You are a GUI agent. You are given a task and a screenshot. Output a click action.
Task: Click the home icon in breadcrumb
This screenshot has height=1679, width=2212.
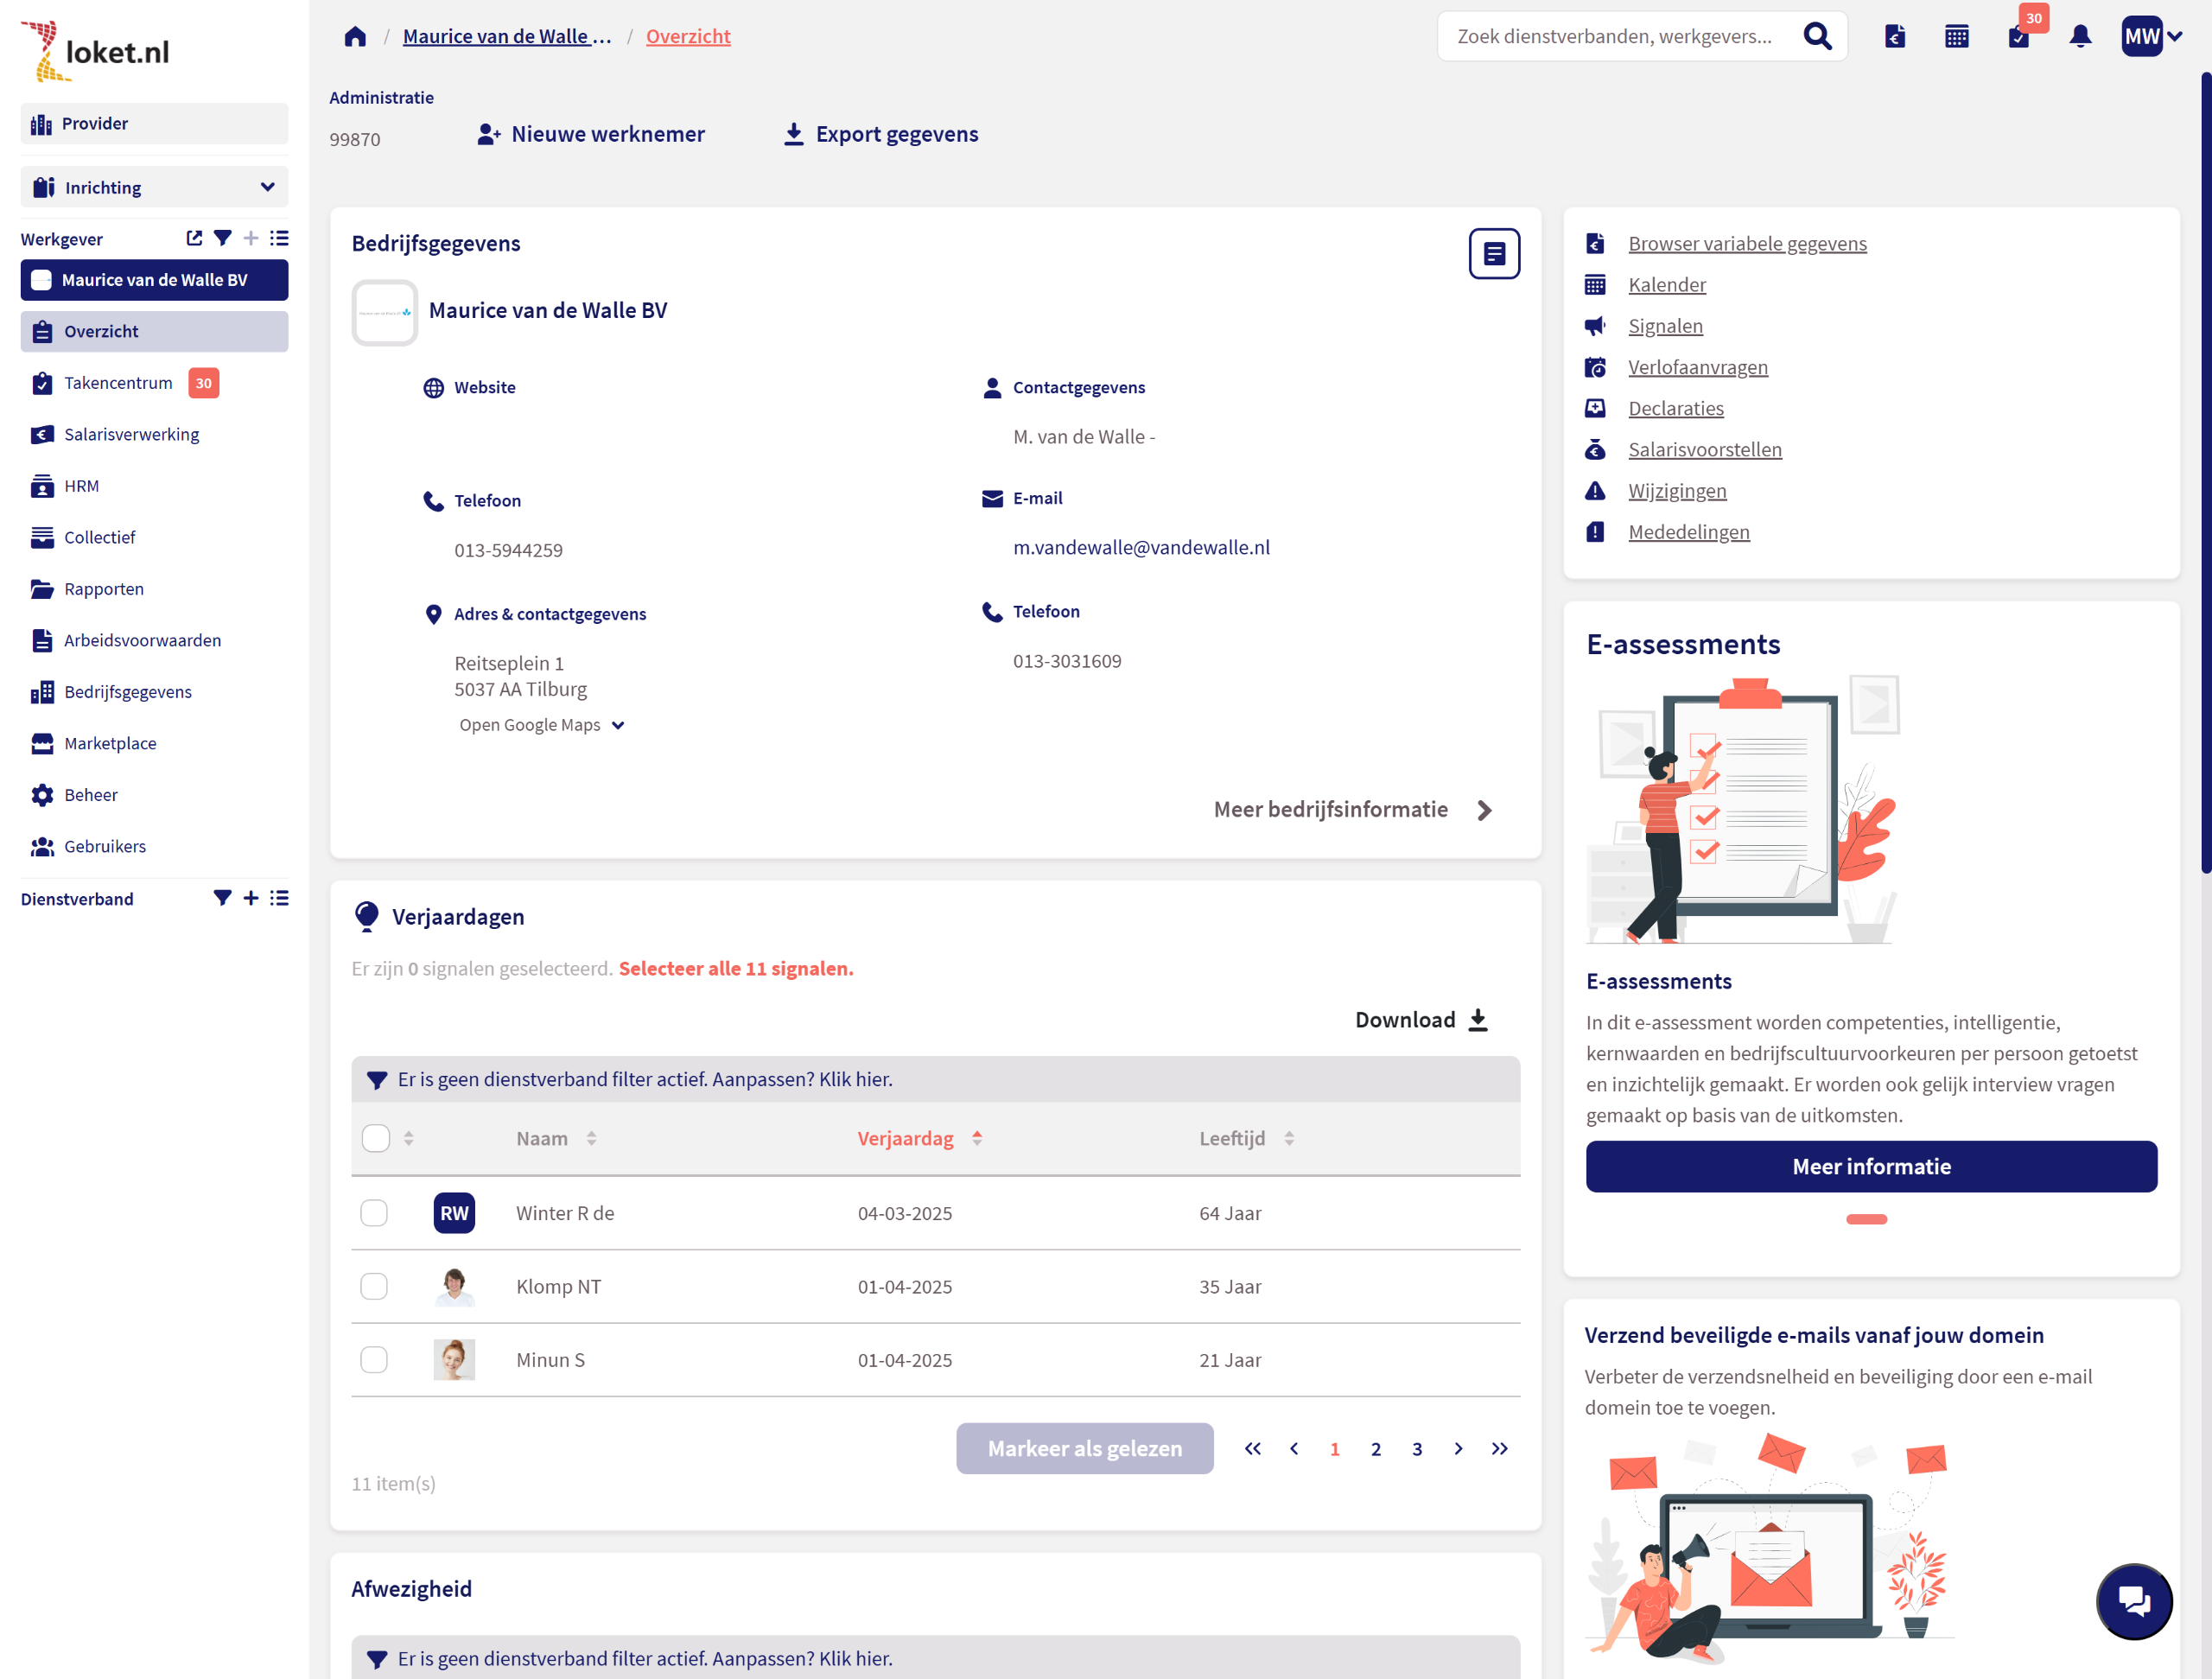pyautogui.click(x=355, y=37)
